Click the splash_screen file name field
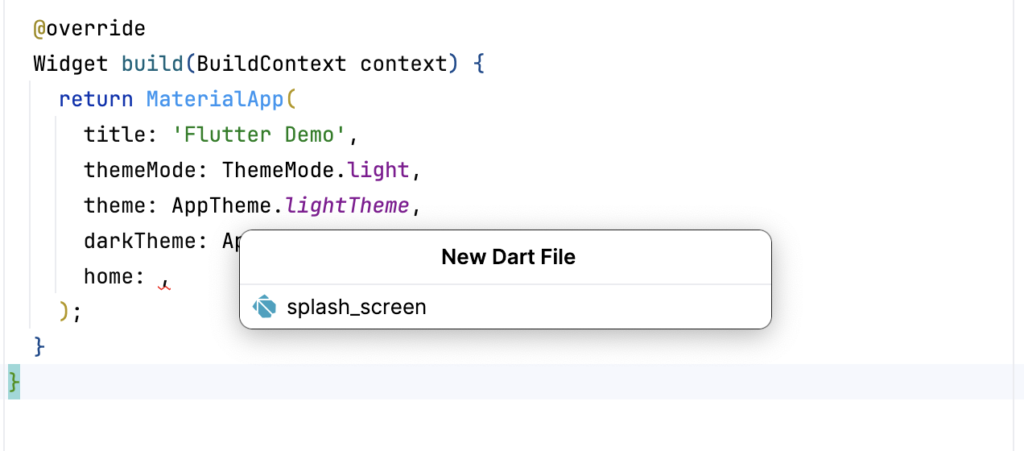Image resolution: width=1024 pixels, height=451 pixels. (356, 307)
